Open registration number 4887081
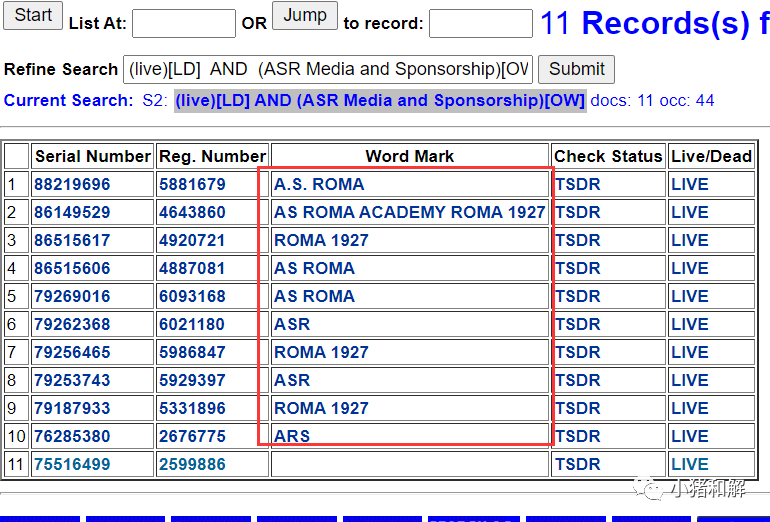Screen dimensions: 770x522 click(192, 268)
